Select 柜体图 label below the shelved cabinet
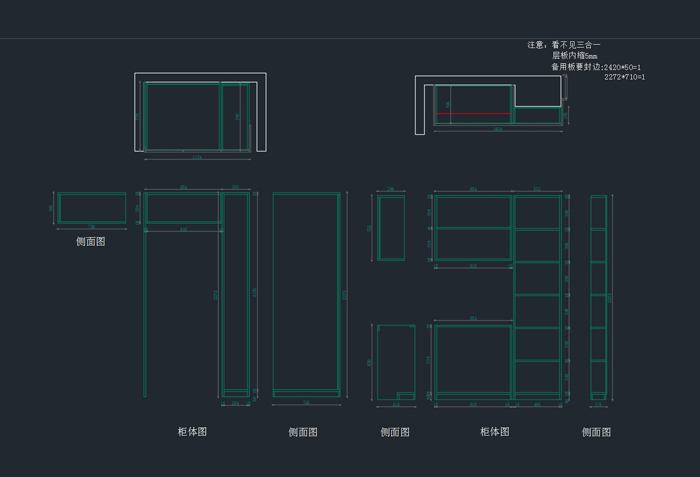The image size is (700, 477). click(x=494, y=432)
